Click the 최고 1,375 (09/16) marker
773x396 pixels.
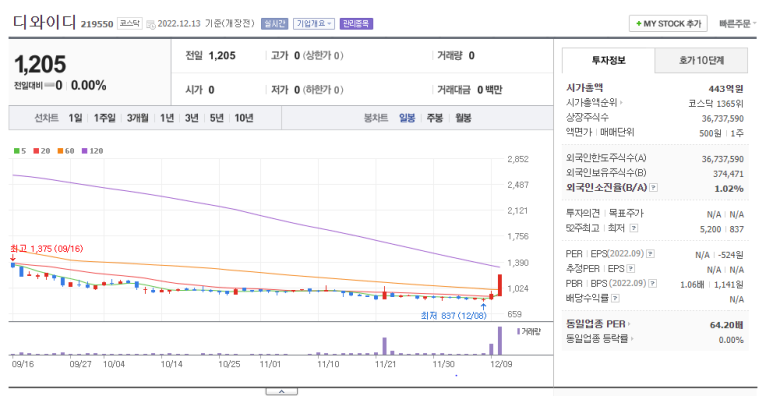coord(46,249)
